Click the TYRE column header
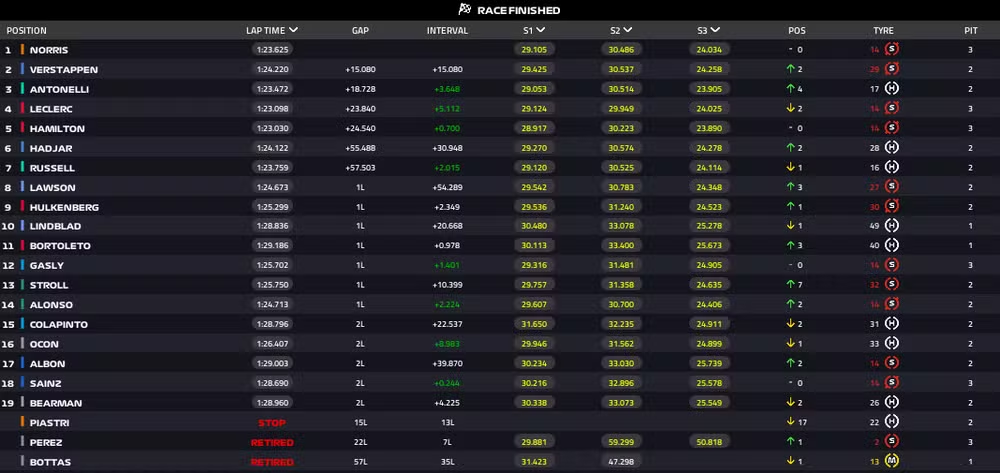This screenshot has height=473, width=1000. click(883, 31)
